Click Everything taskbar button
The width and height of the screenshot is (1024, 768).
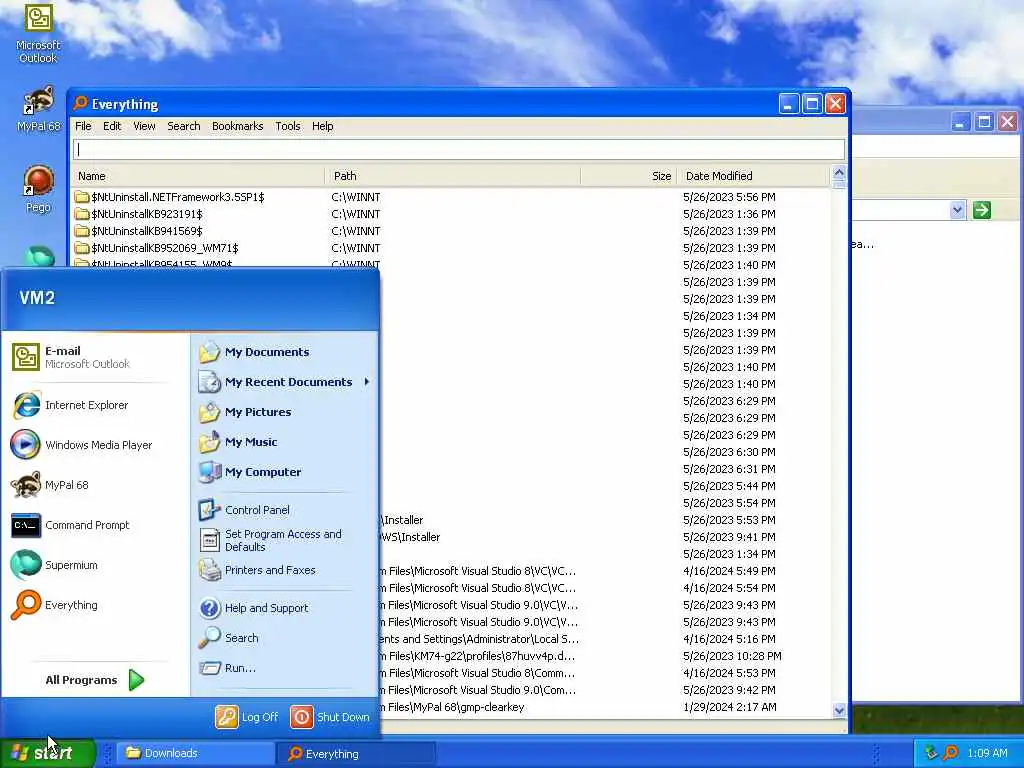tap(356, 754)
